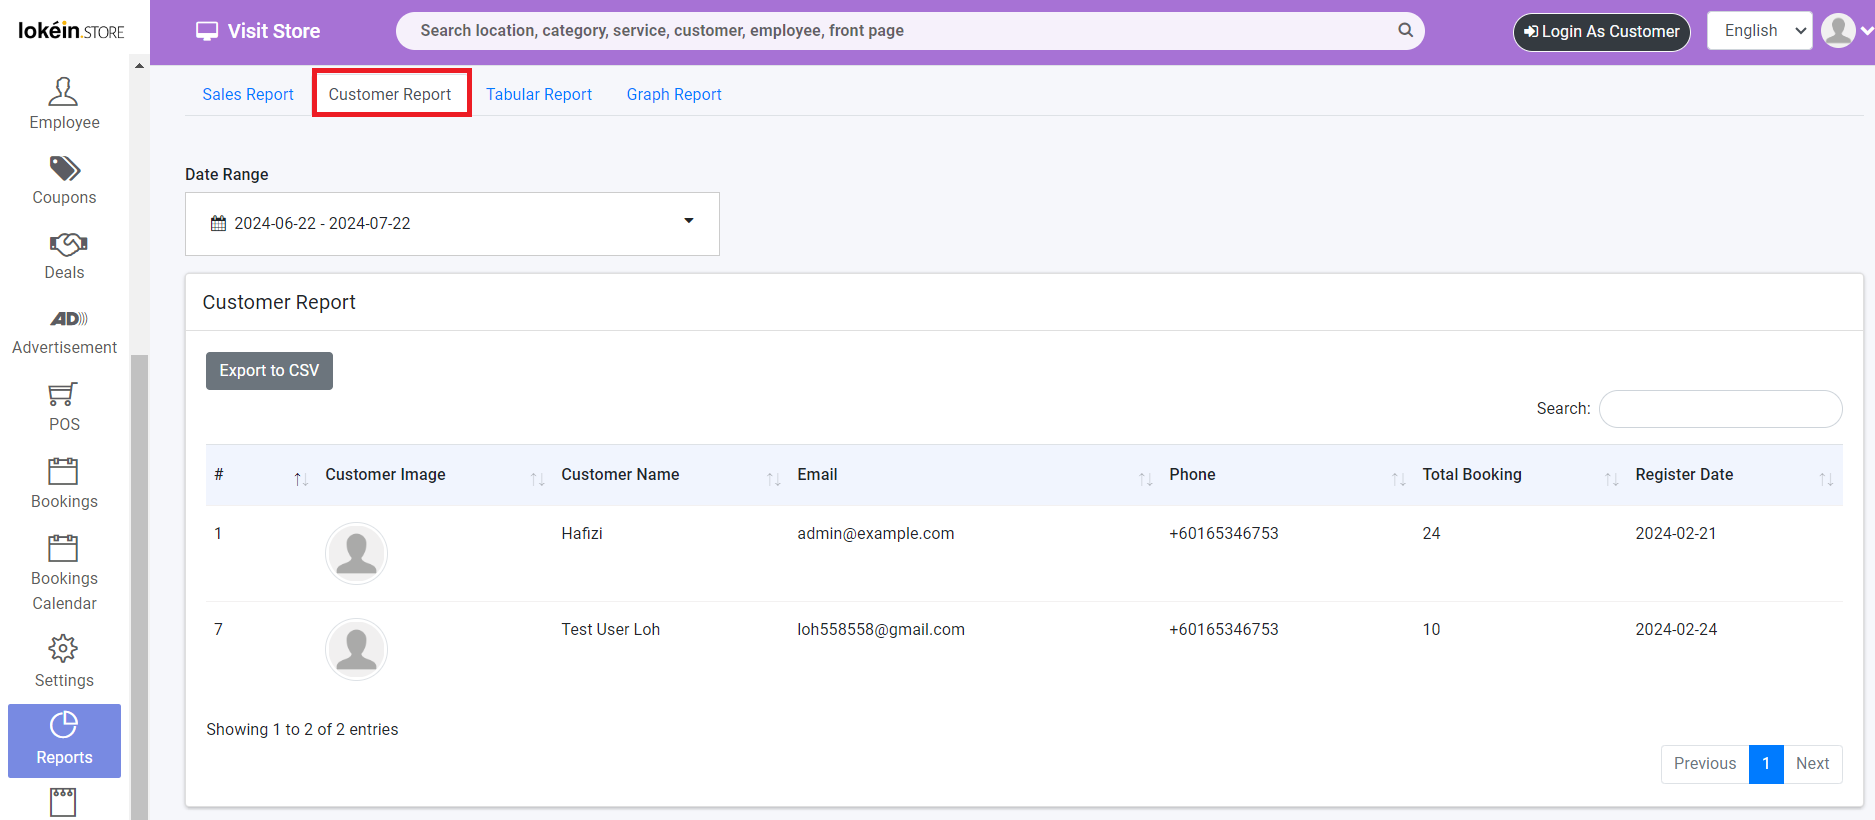Open the Advertisement AD icon
The width and height of the screenshot is (1875, 820).
[68, 319]
